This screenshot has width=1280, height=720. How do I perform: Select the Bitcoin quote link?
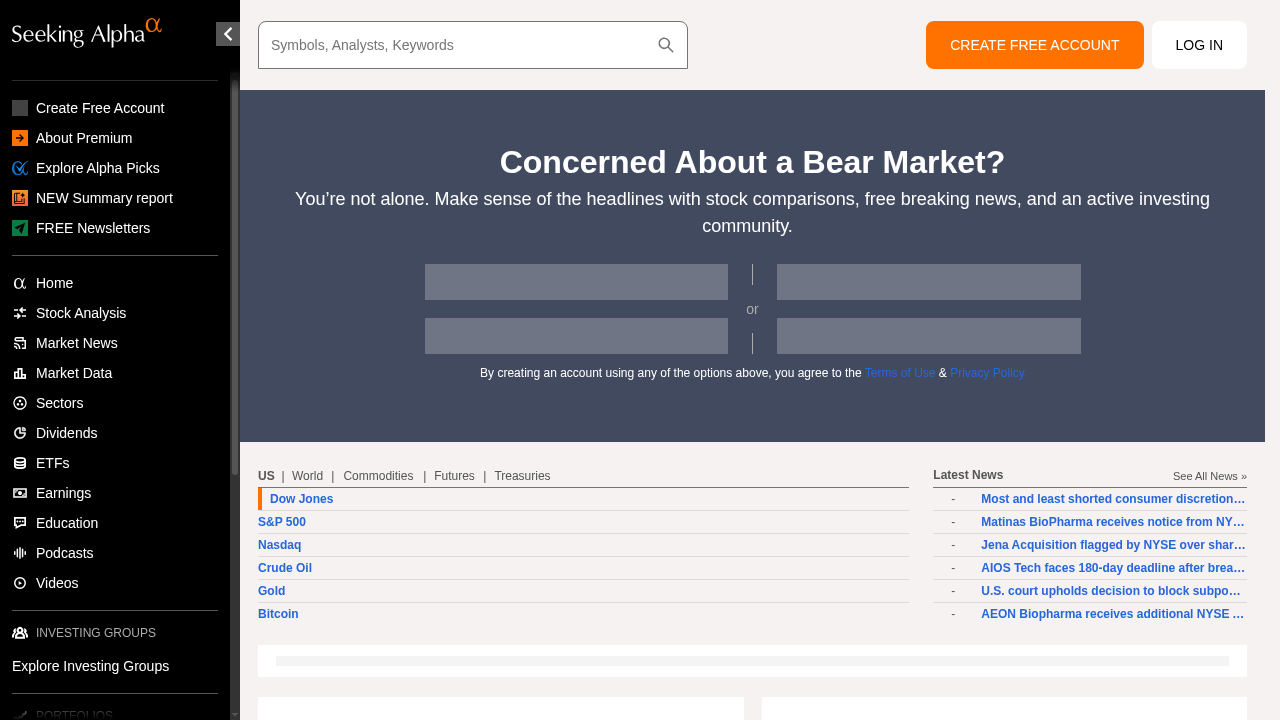click(278, 613)
